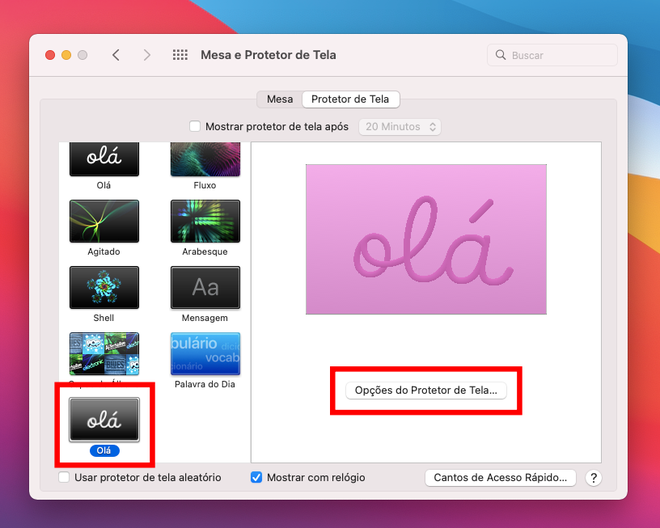Viewport: 660px width, 528px height.
Task: Open Opções do Protetor de Tela
Action: (x=426, y=390)
